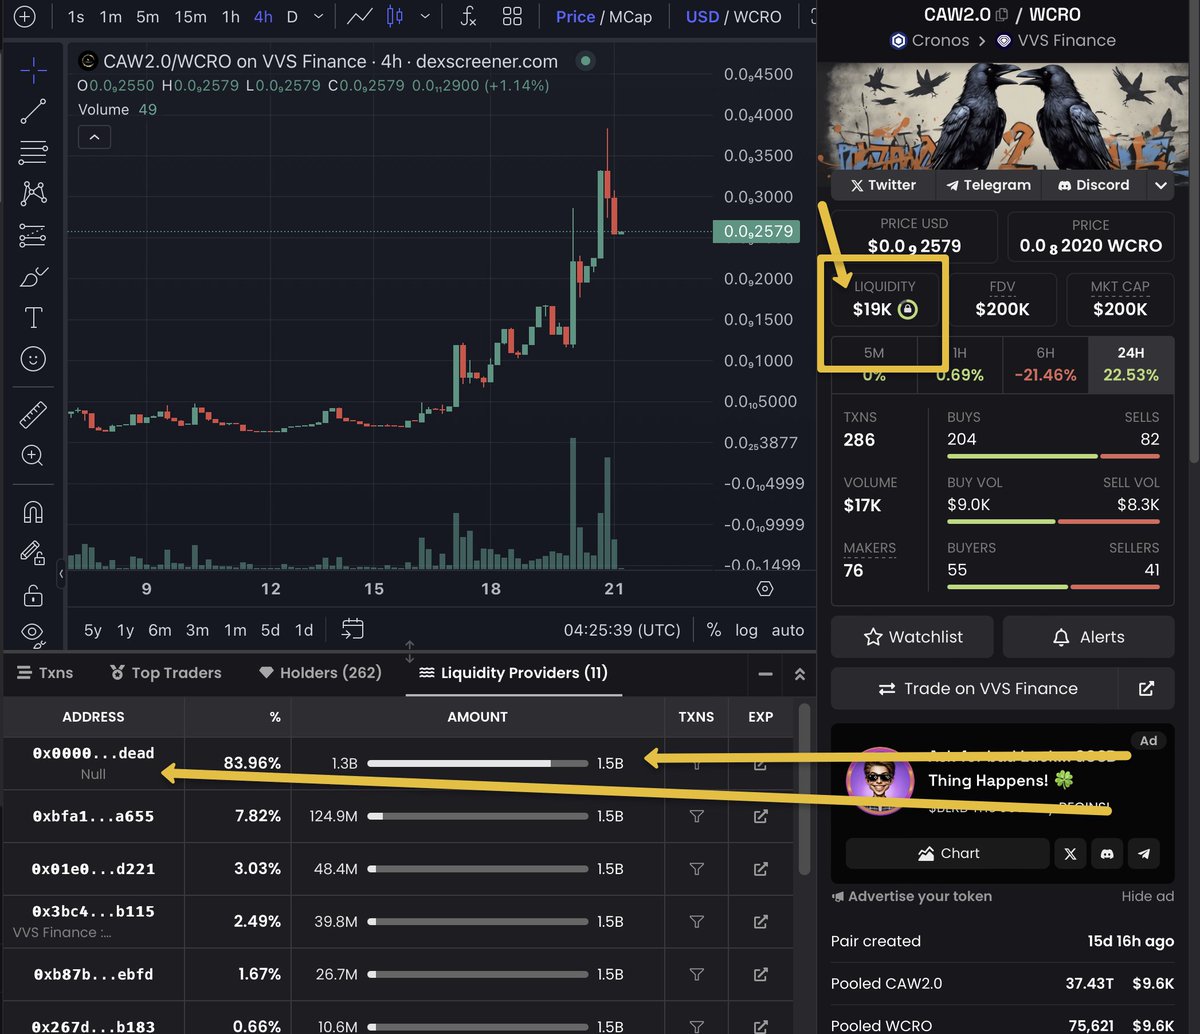This screenshot has height=1034, width=1200.
Task: Toggle magnet mode for drawings
Action: (33, 511)
